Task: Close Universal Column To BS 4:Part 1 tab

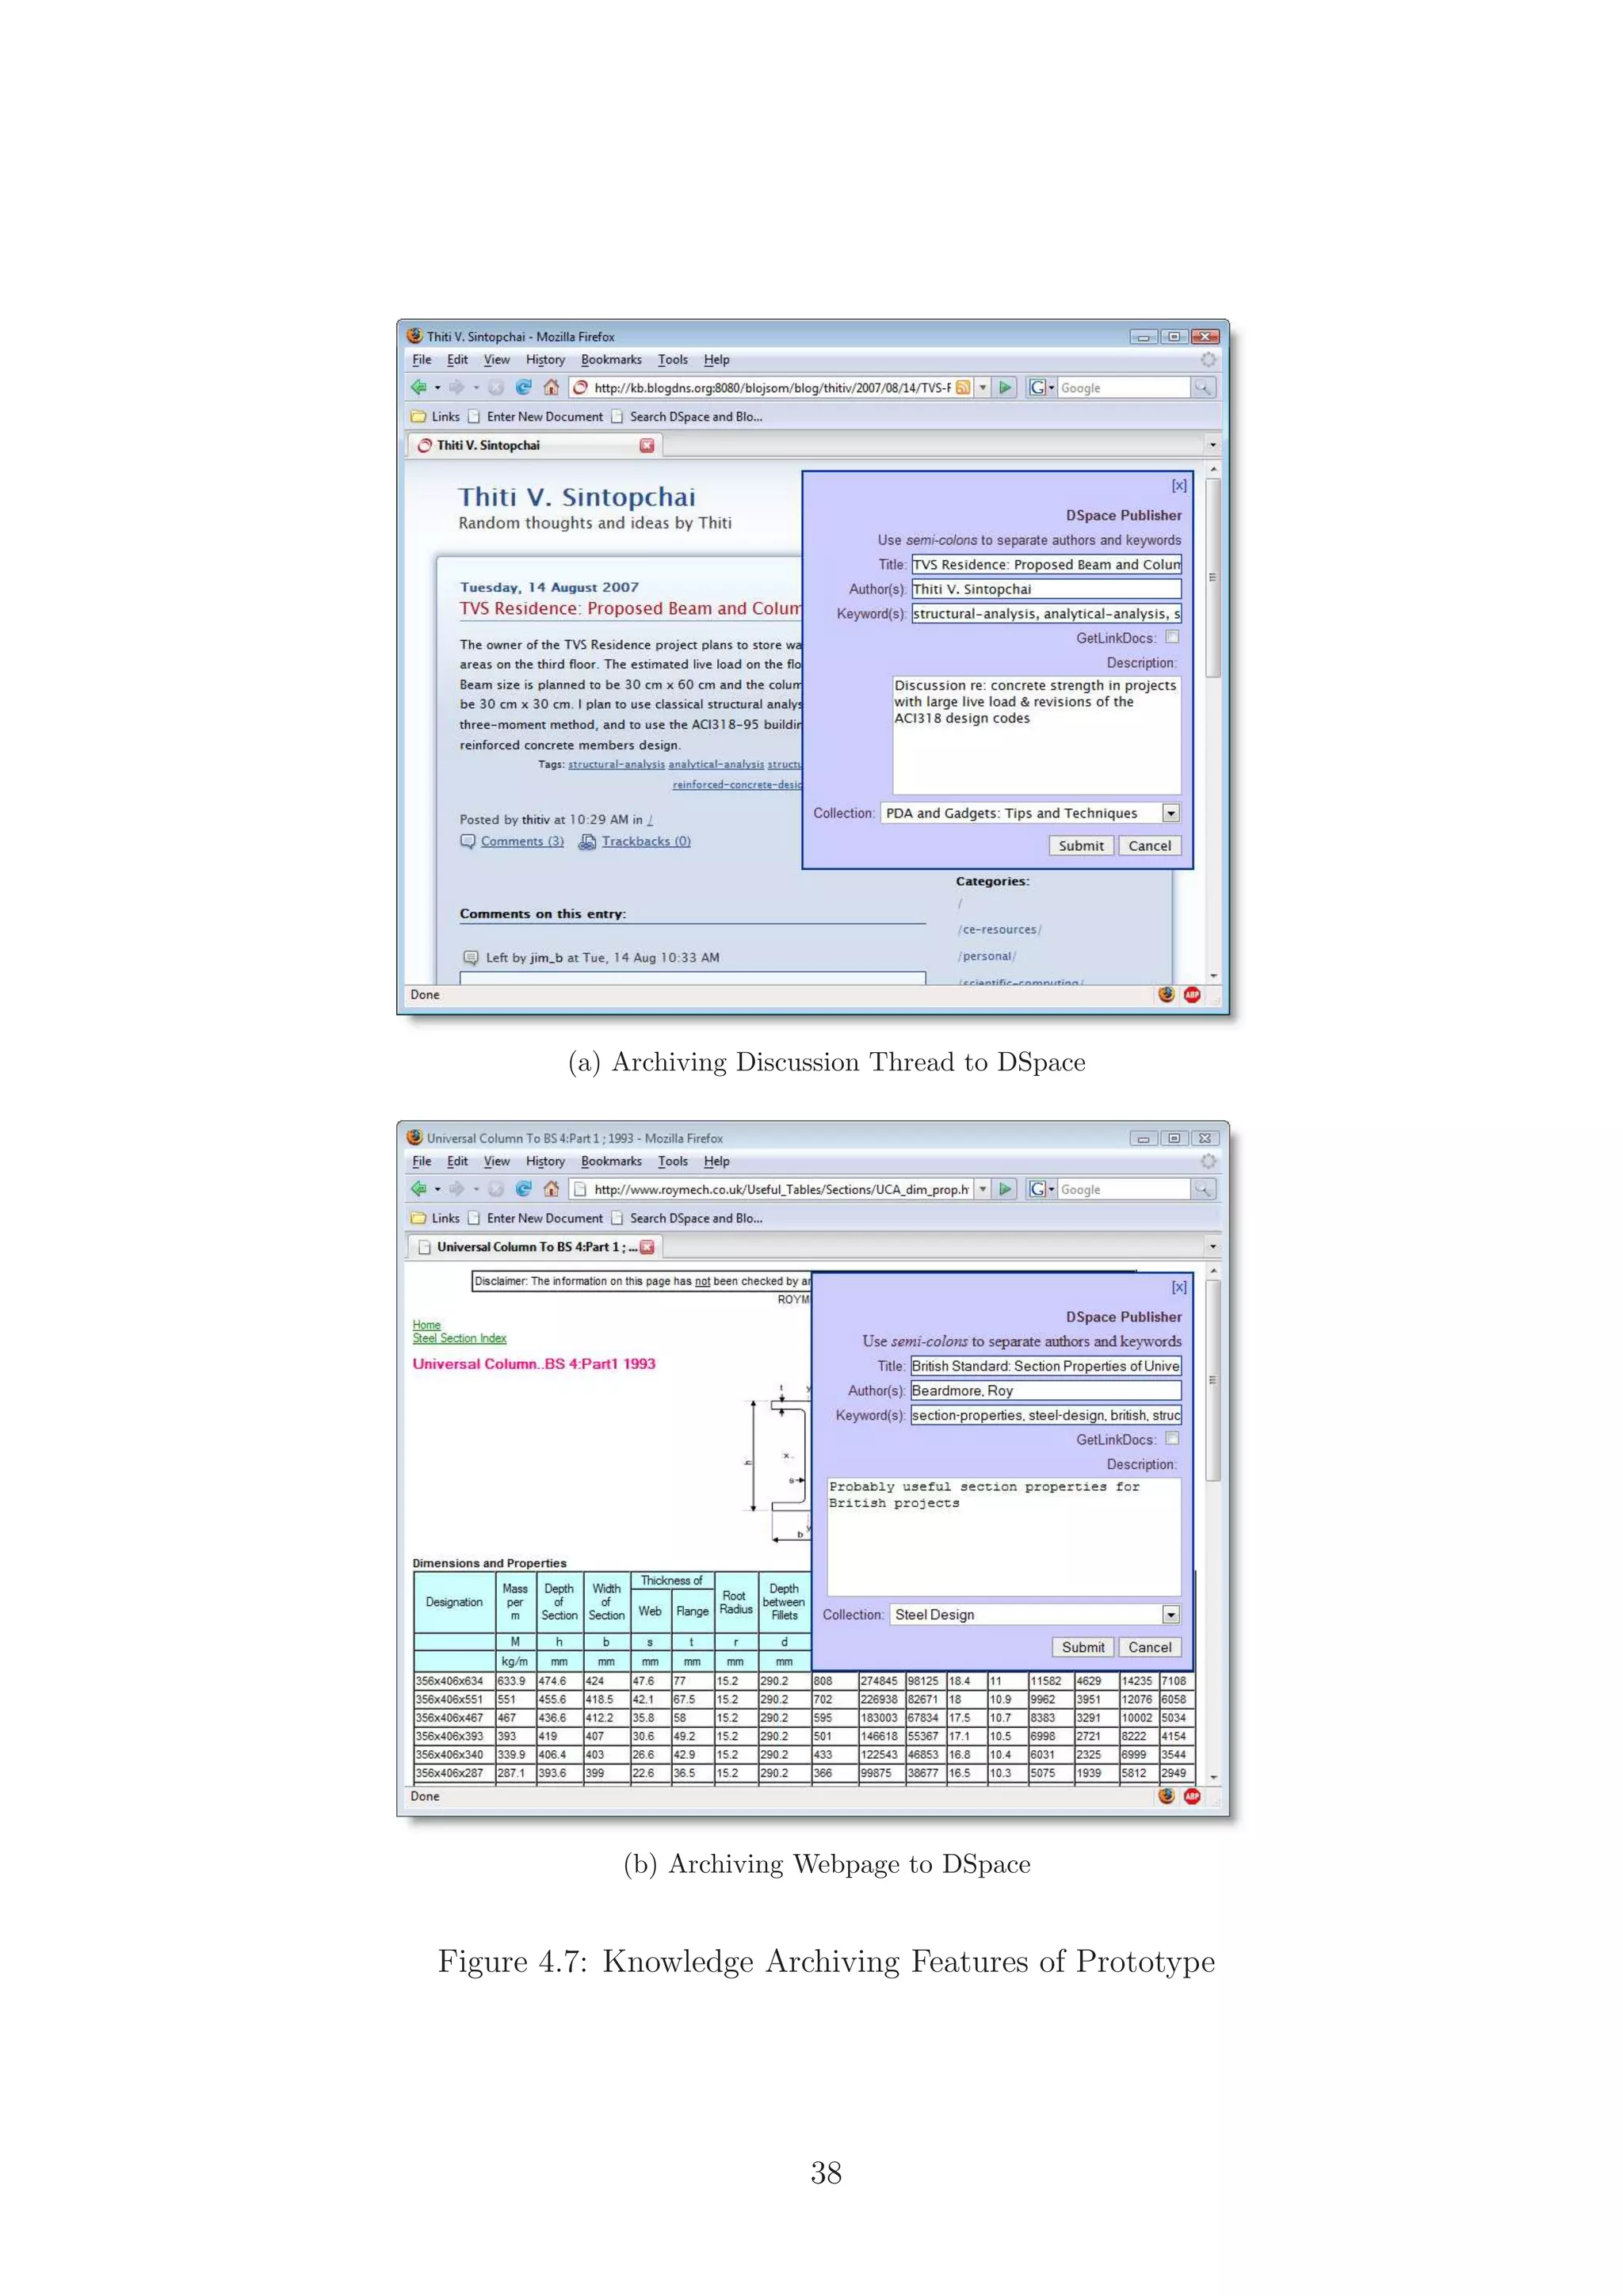Action: pos(647,1247)
